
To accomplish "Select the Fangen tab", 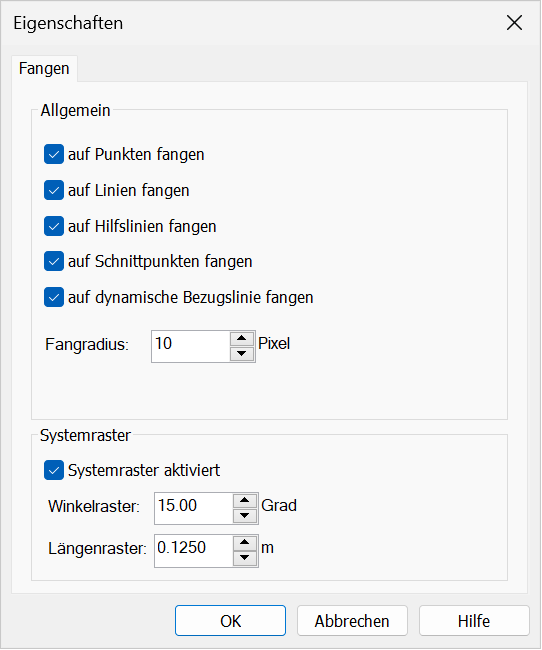I will click(44, 68).
